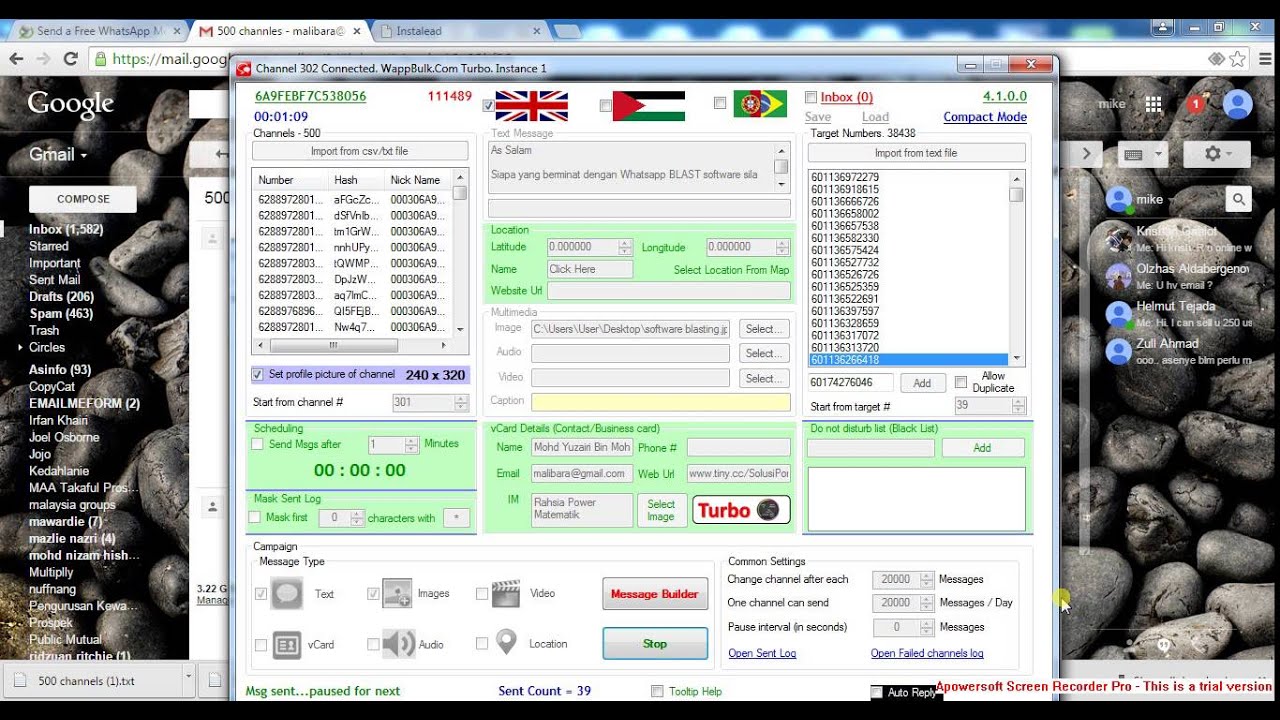This screenshot has height=720, width=1280.
Task: Click Import from text file button
Action: point(916,153)
